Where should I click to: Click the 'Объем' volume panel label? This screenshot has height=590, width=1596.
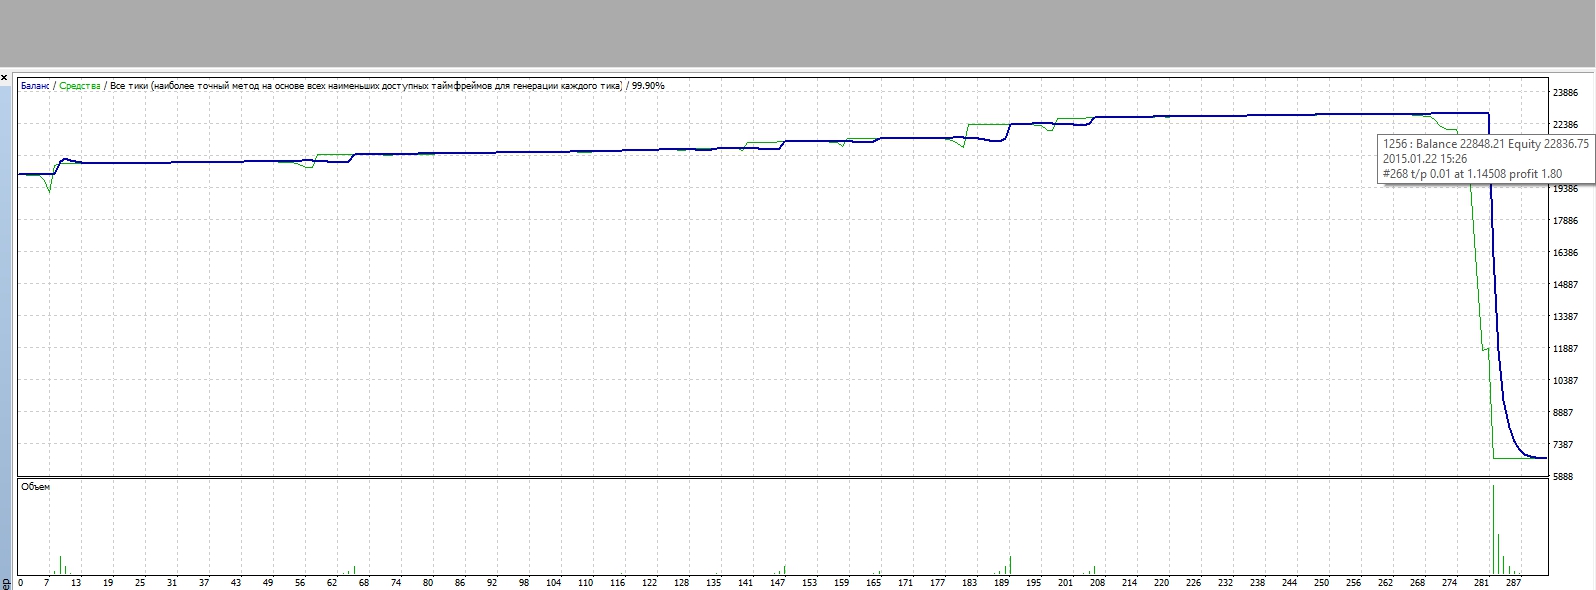(36, 487)
